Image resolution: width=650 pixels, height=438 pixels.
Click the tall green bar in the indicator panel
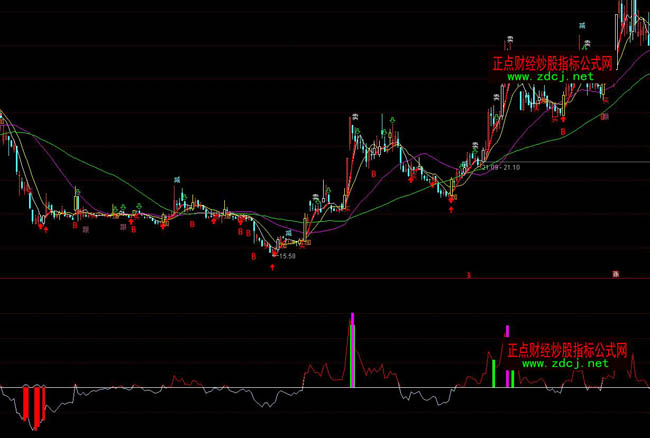pyautogui.click(x=493, y=372)
